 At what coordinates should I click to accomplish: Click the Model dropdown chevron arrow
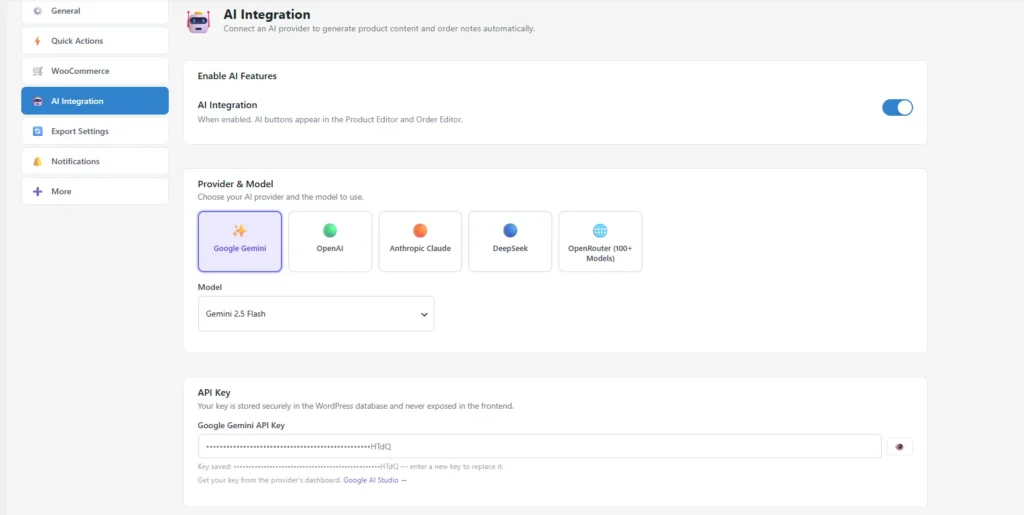click(424, 315)
